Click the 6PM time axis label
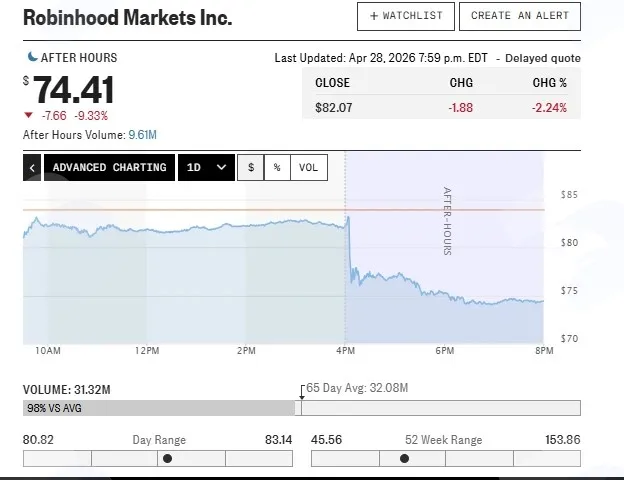Viewport: 624px width, 480px height. (x=445, y=351)
